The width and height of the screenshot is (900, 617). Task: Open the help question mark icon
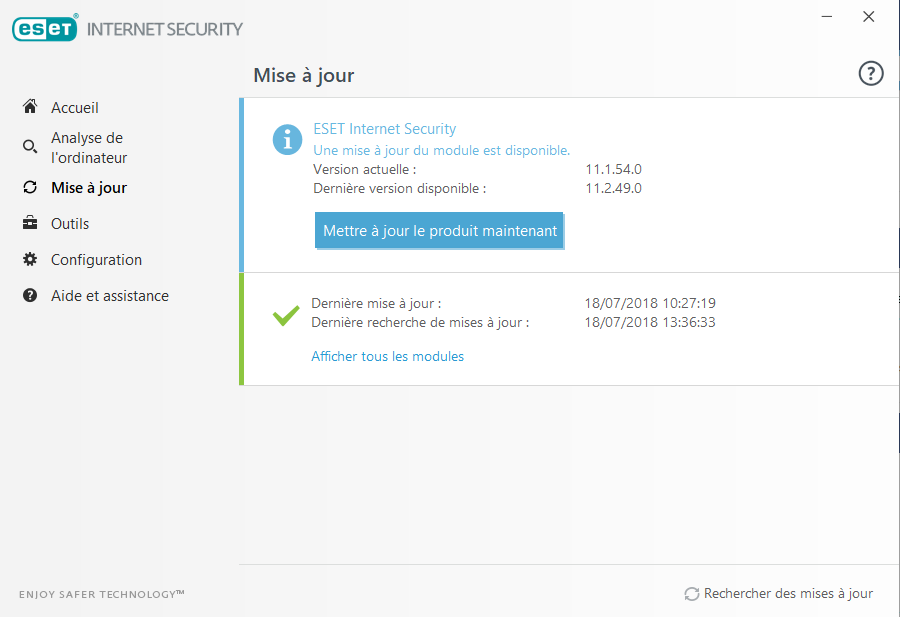871,73
